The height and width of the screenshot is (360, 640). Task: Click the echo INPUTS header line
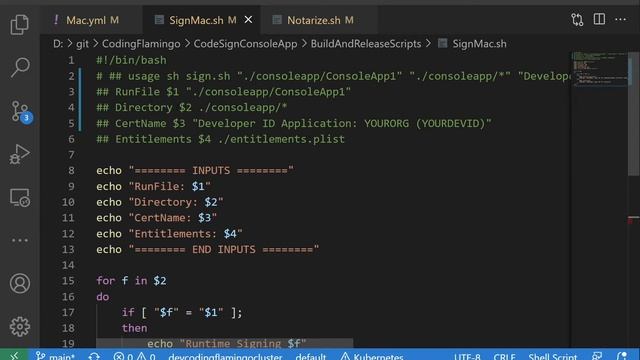[x=195, y=170]
